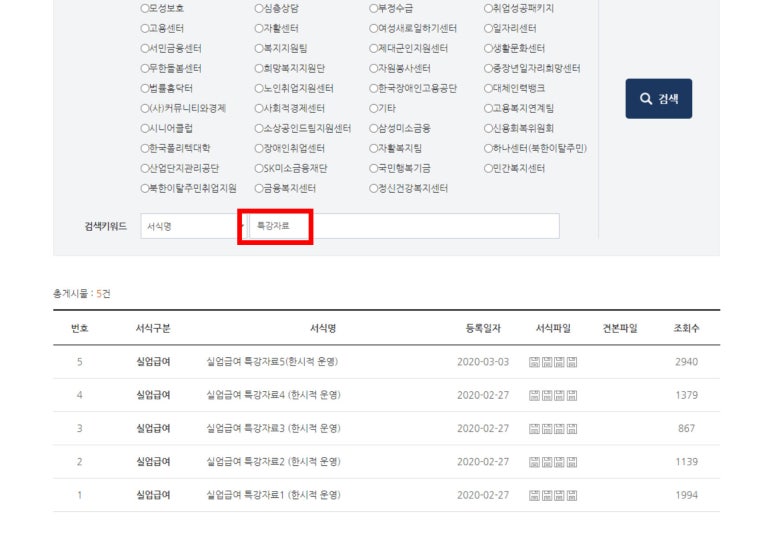Download second file icon for 특강자료5 row
The image size is (773, 535).
pos(547,362)
